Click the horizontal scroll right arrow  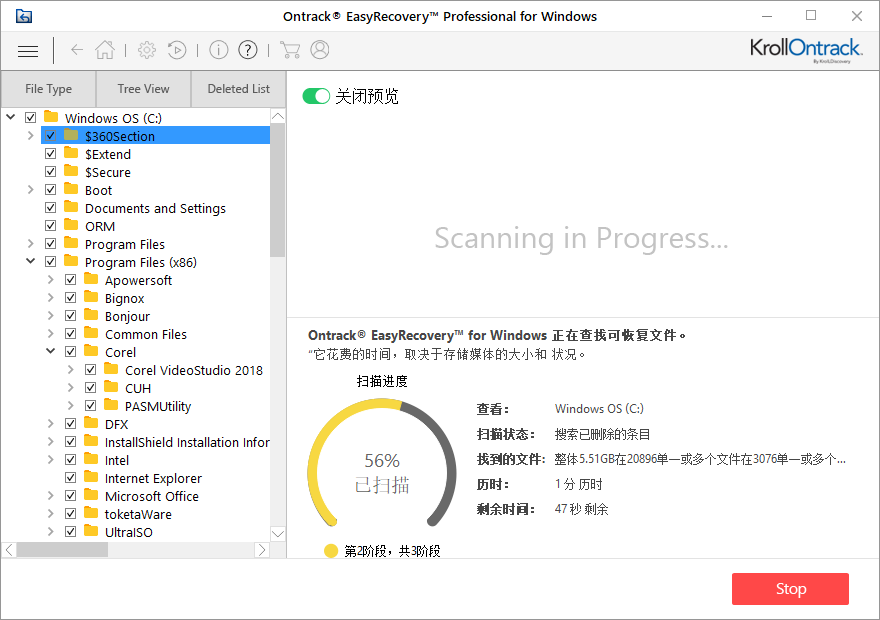click(x=262, y=550)
